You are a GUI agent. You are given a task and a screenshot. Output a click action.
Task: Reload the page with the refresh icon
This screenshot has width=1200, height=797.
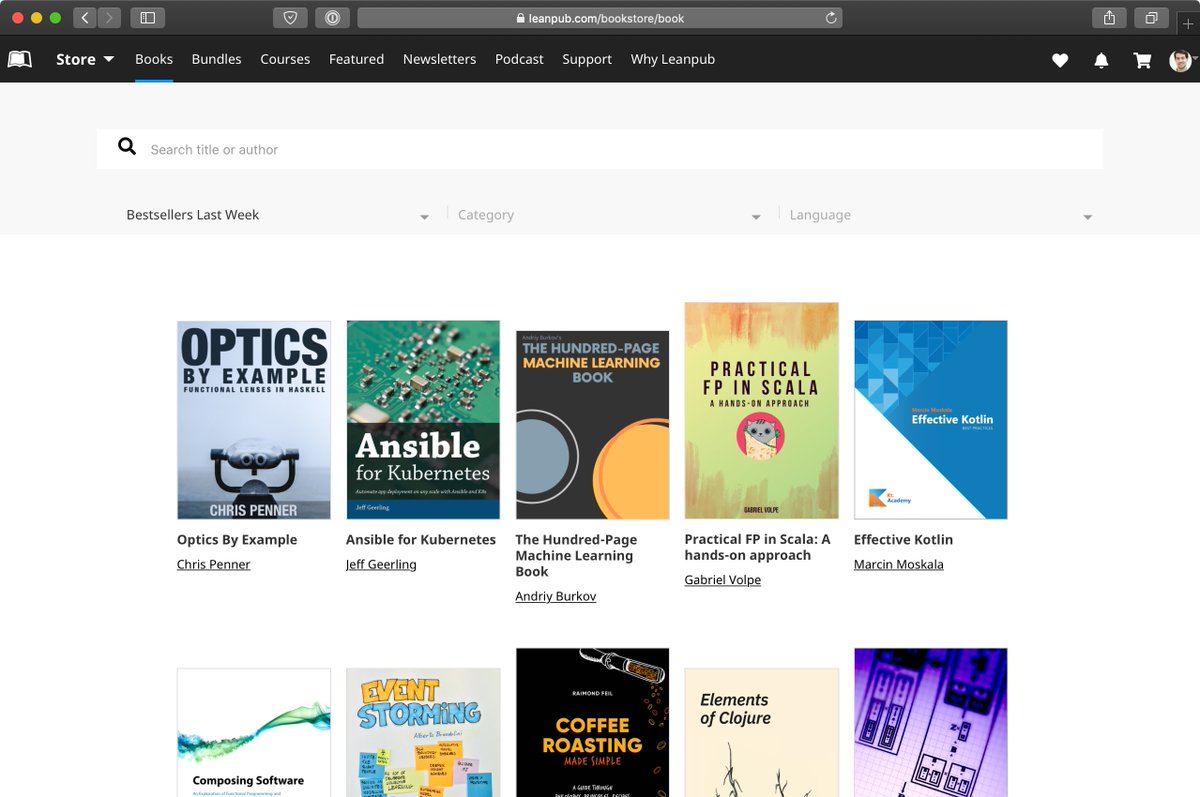pyautogui.click(x=830, y=18)
